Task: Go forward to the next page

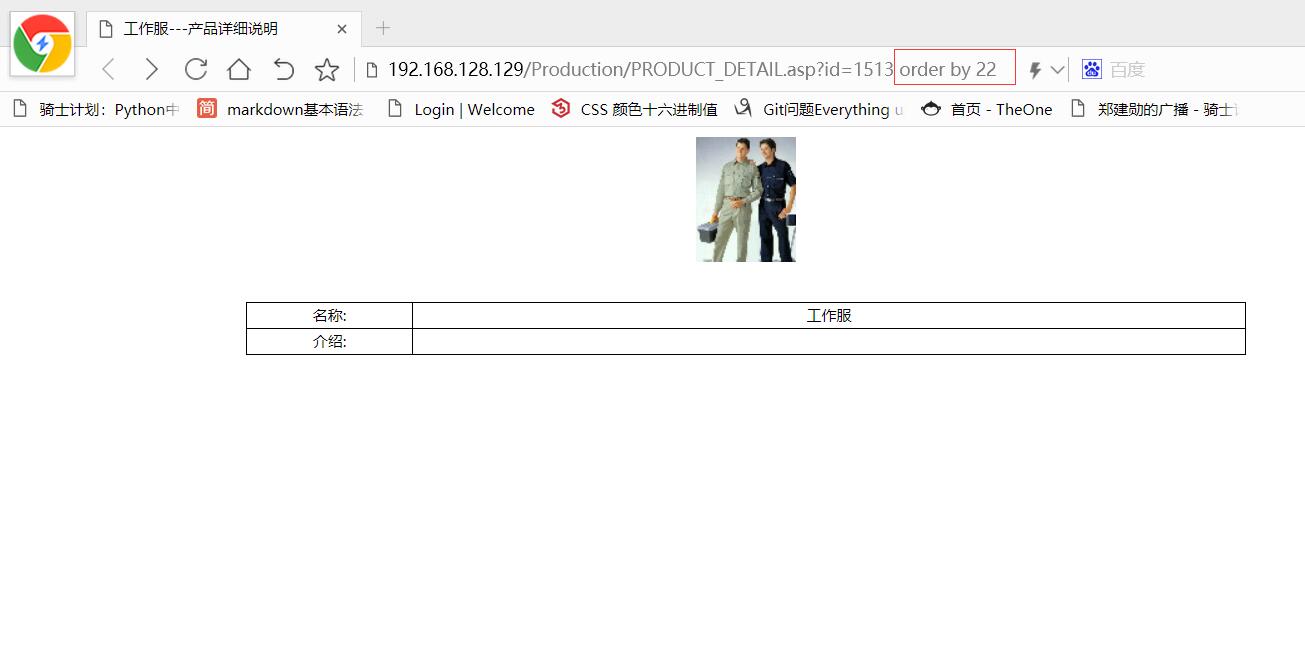Action: (x=152, y=69)
